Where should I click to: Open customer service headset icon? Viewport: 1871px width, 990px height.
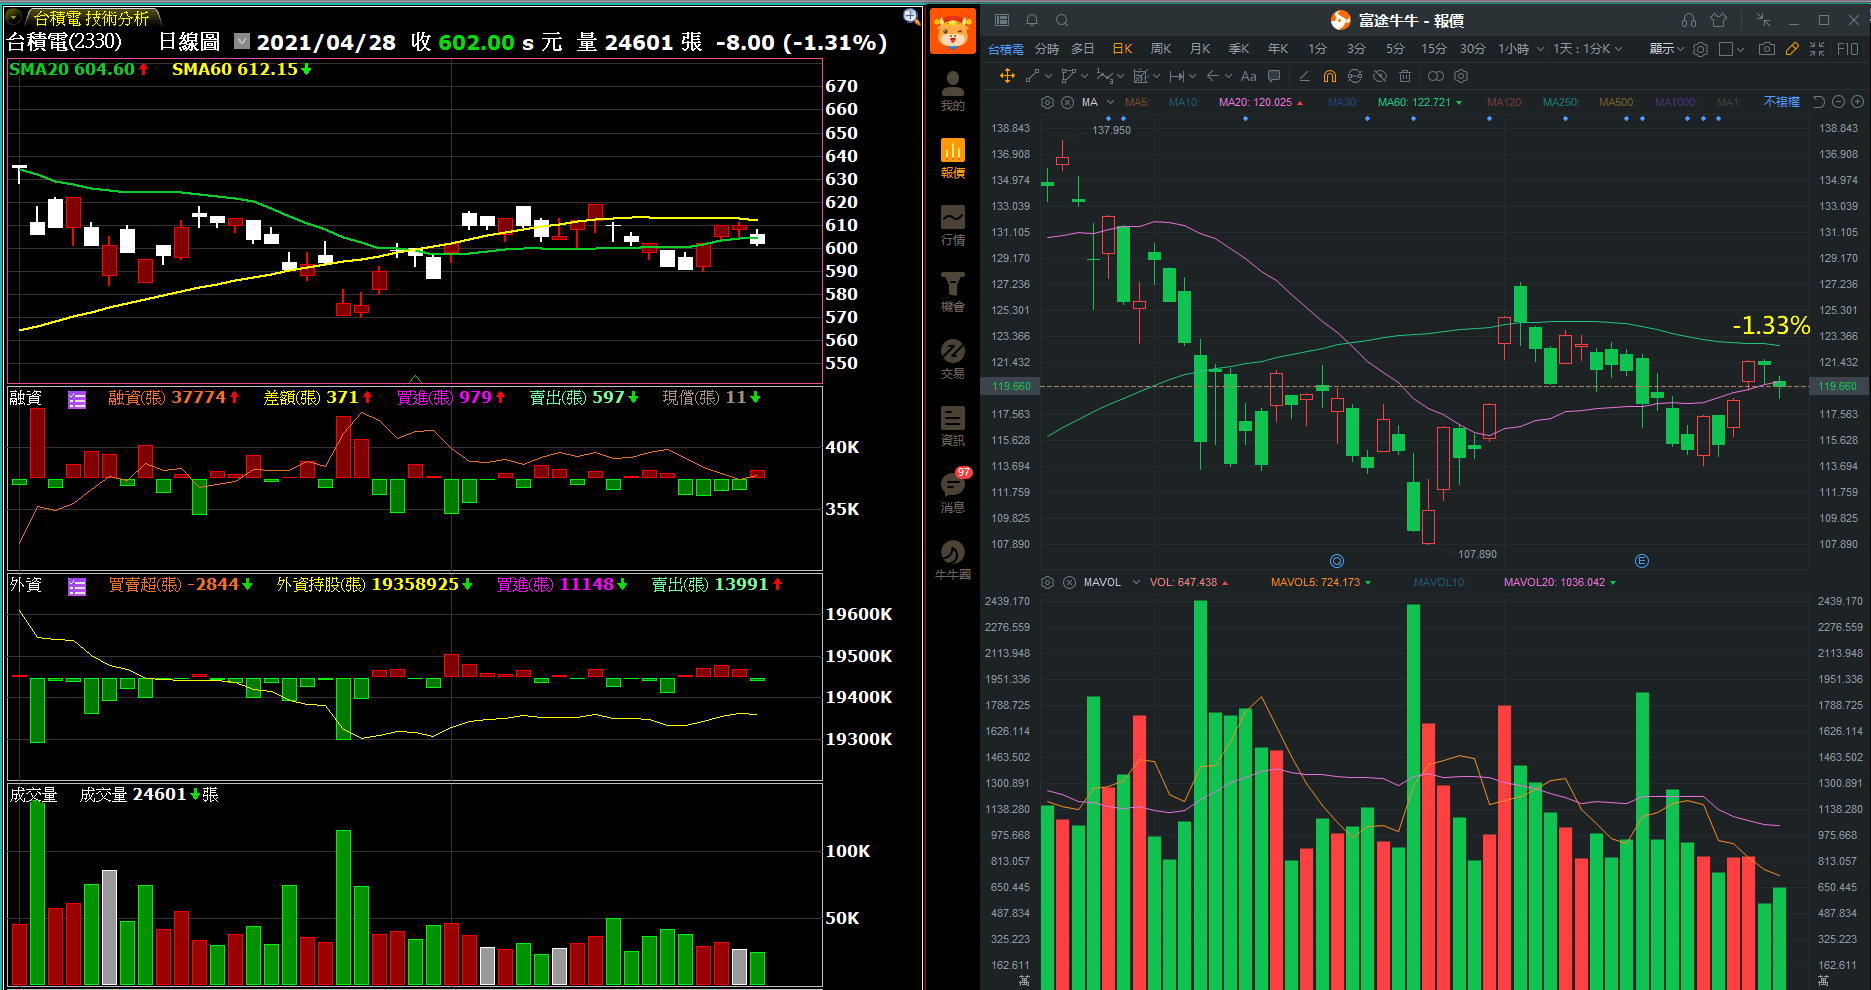pos(1689,20)
